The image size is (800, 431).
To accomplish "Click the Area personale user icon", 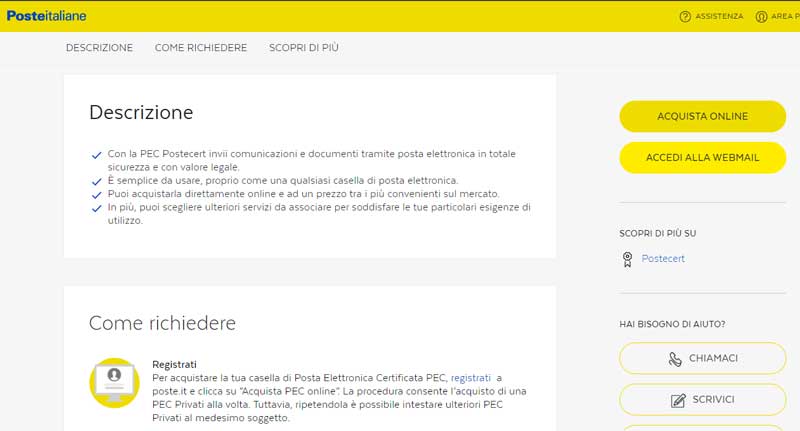I will coord(761,16).
